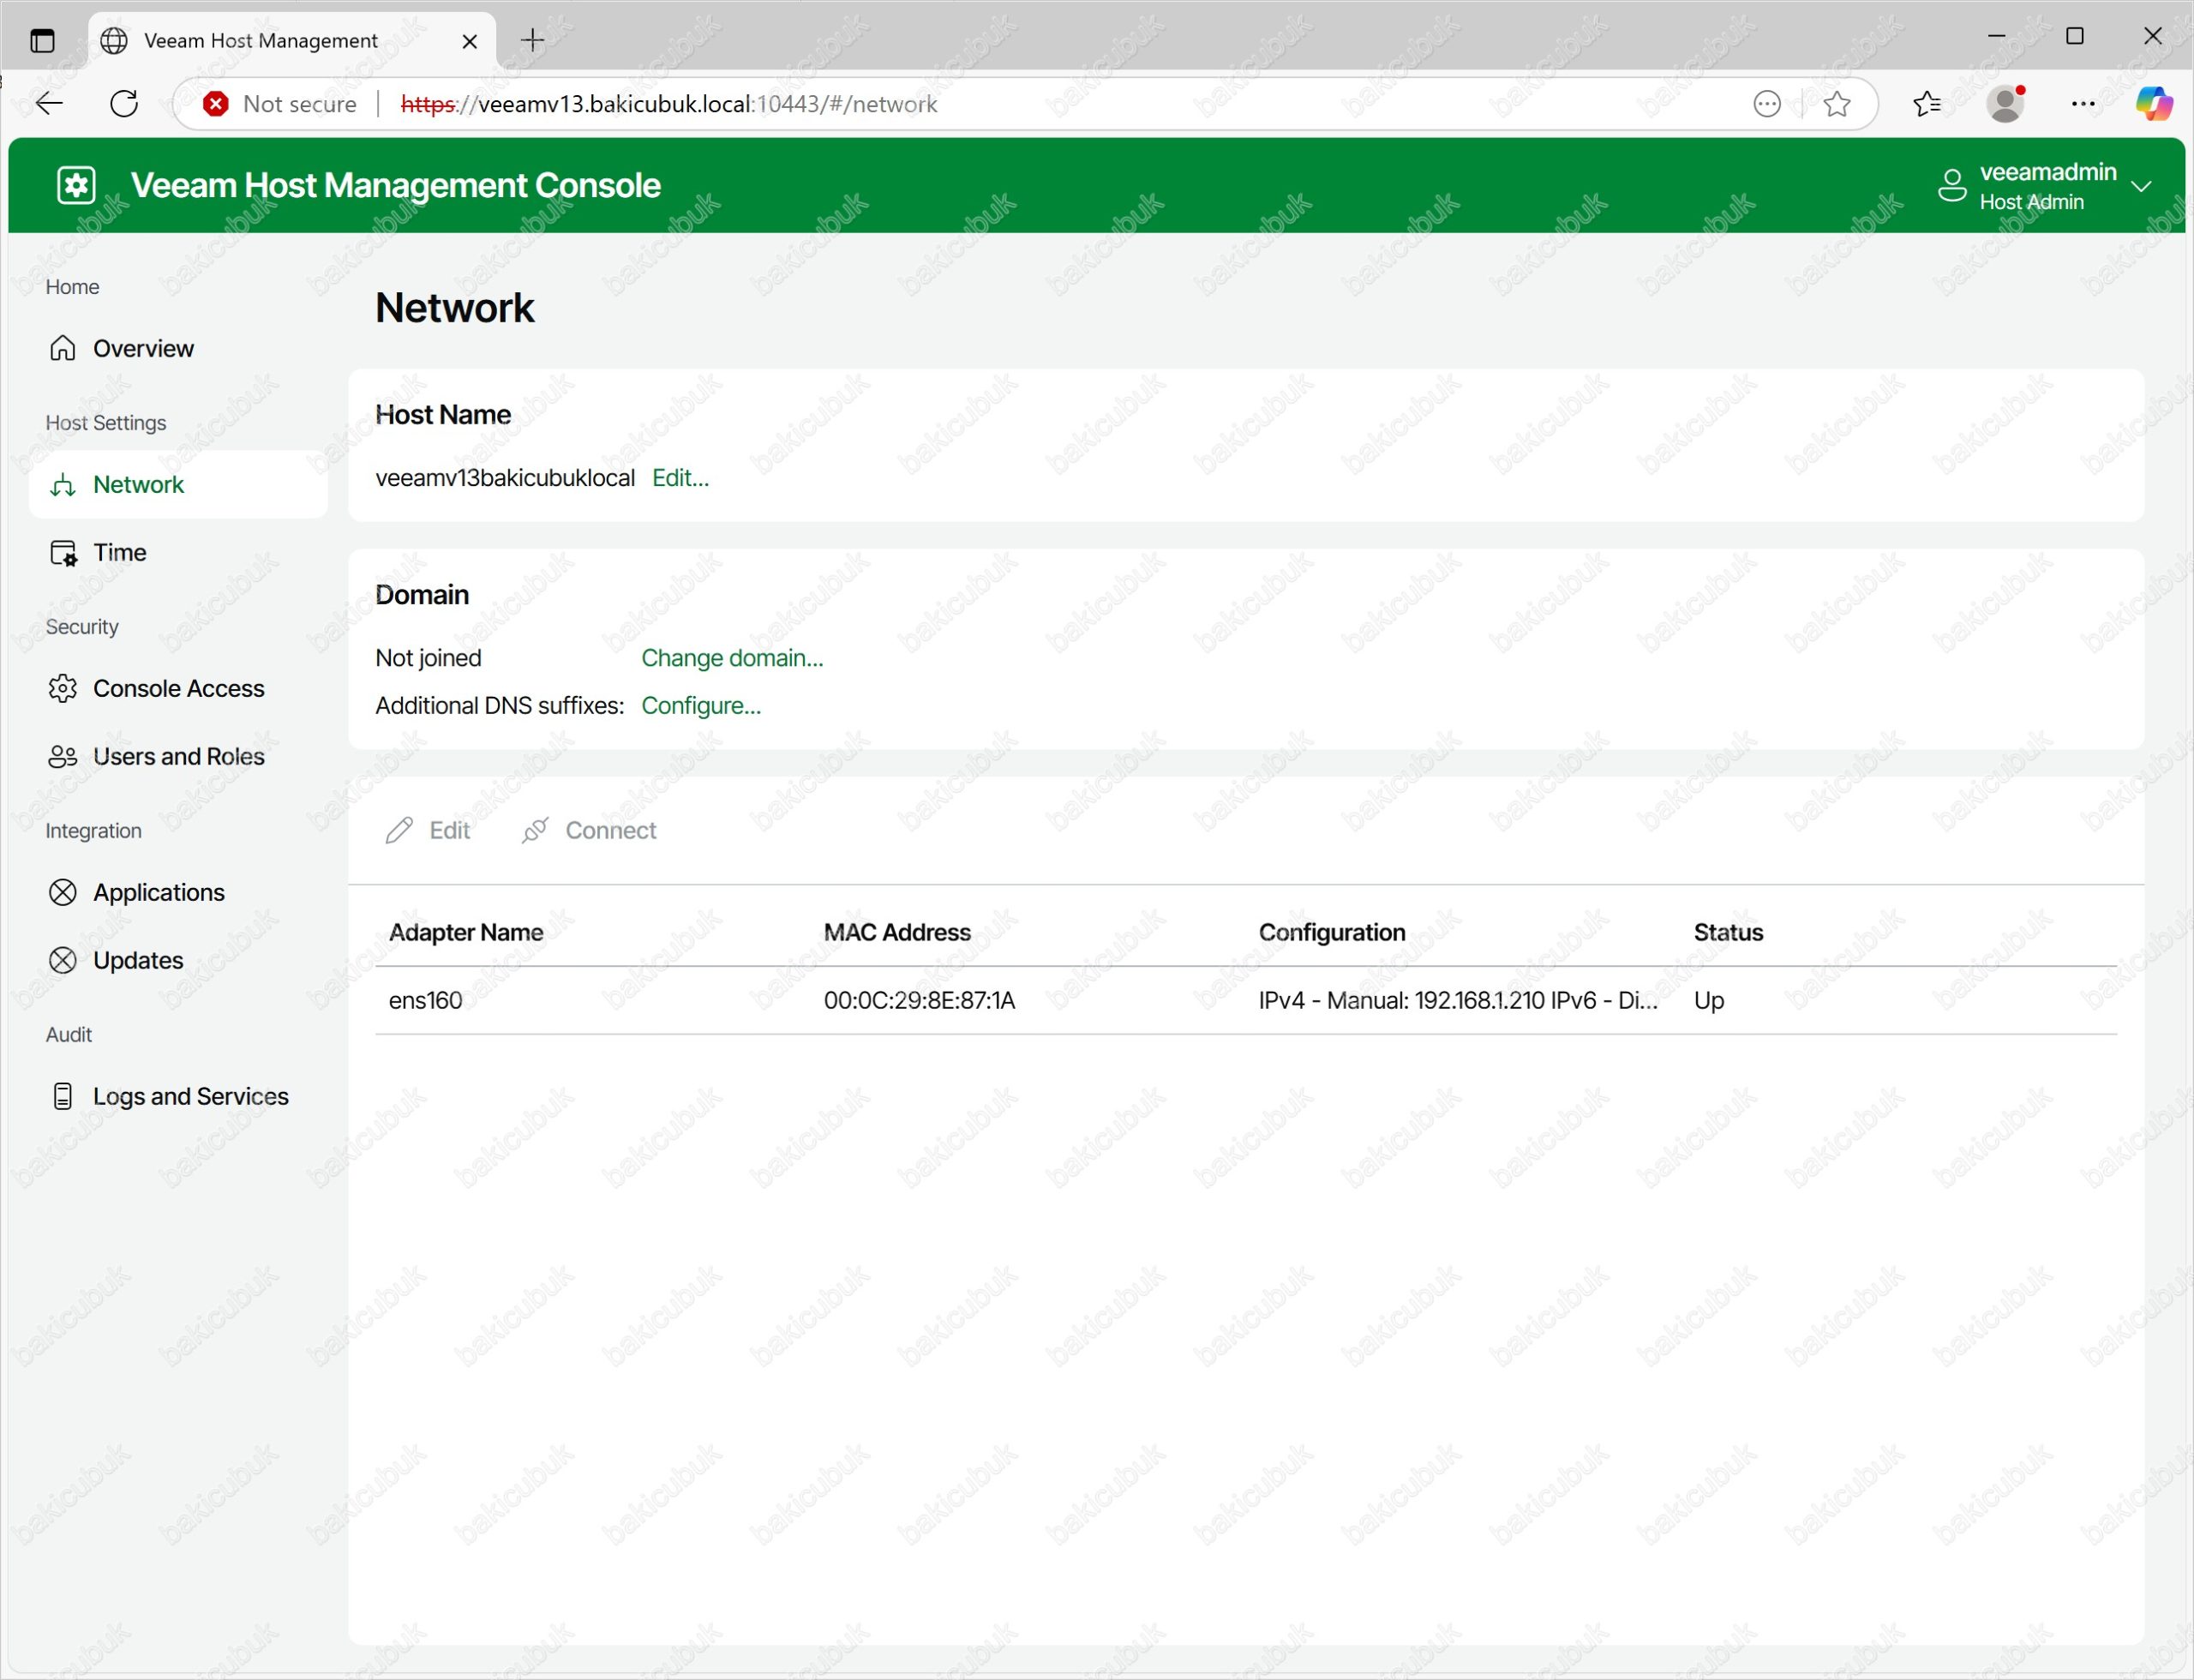The width and height of the screenshot is (2194, 1680).
Task: Open Users and Roles page
Action: (x=179, y=757)
